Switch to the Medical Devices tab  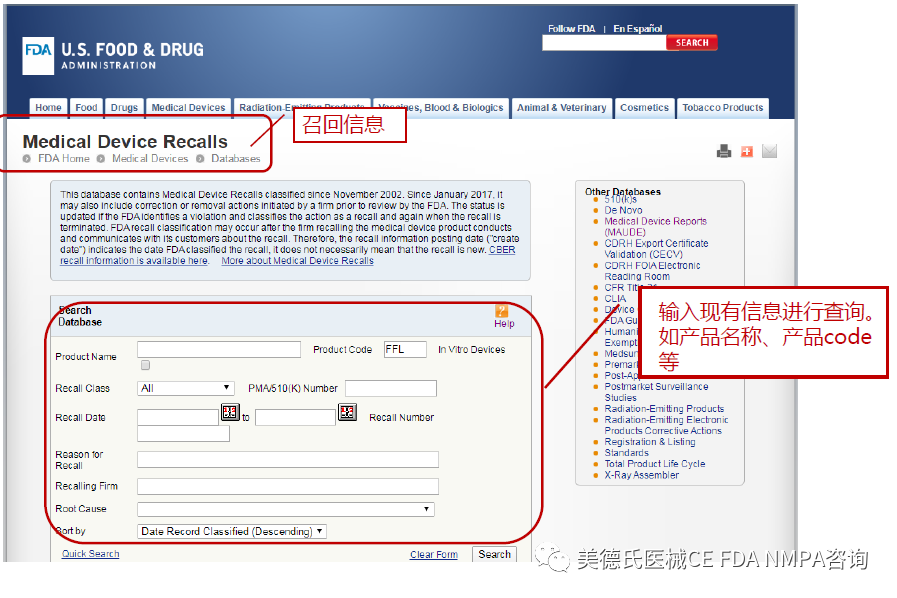(188, 108)
